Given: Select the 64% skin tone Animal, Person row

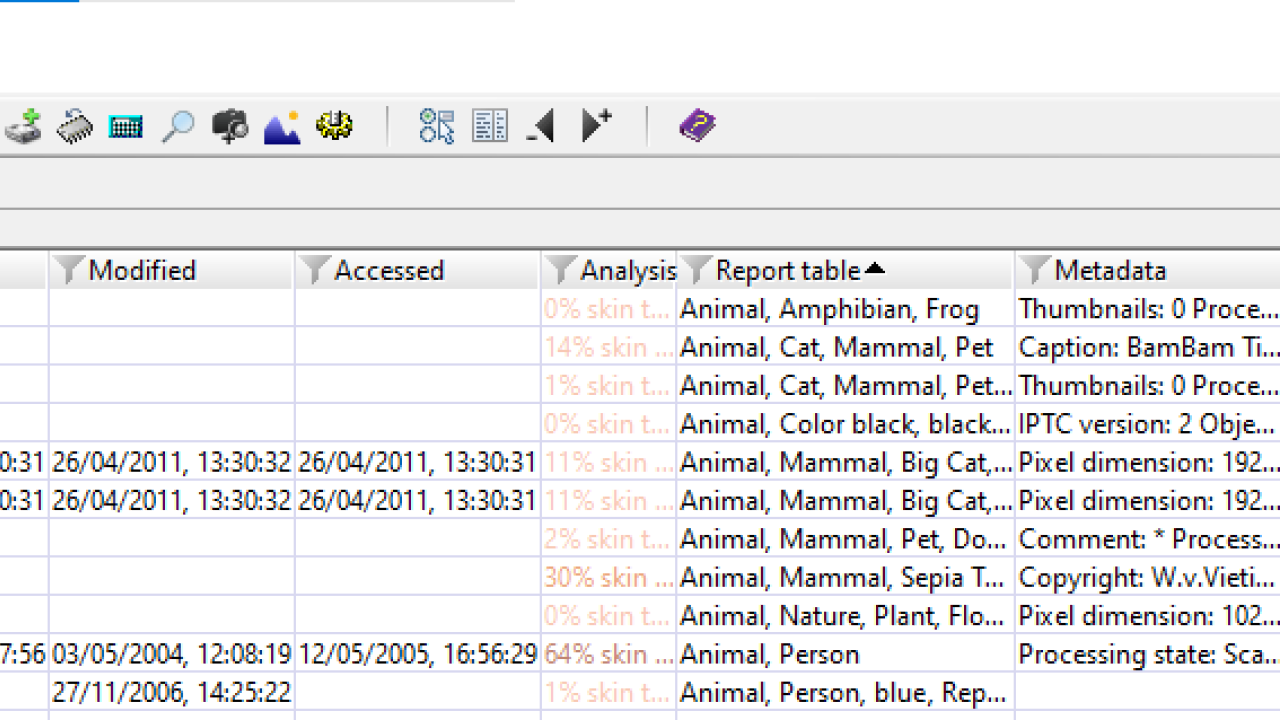Looking at the screenshot, I should [x=769, y=655].
